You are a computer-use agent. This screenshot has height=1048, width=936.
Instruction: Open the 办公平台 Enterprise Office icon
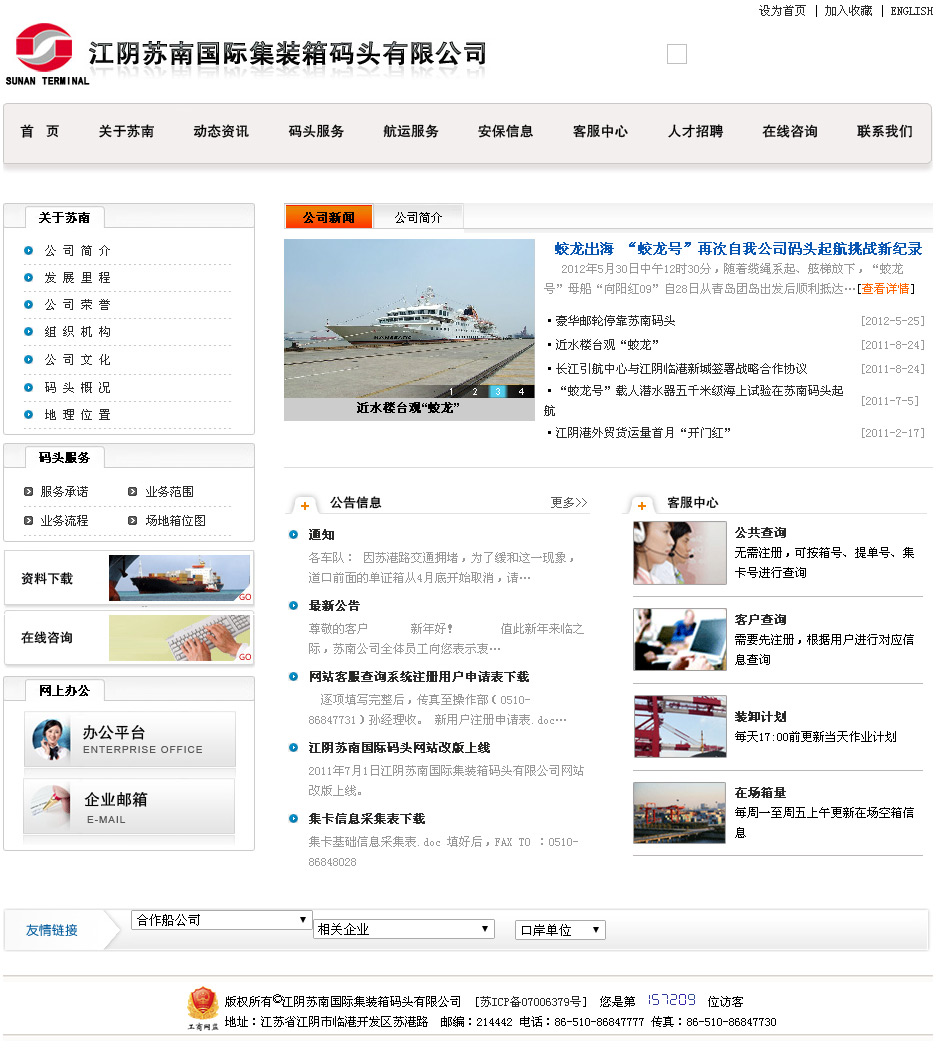click(130, 739)
